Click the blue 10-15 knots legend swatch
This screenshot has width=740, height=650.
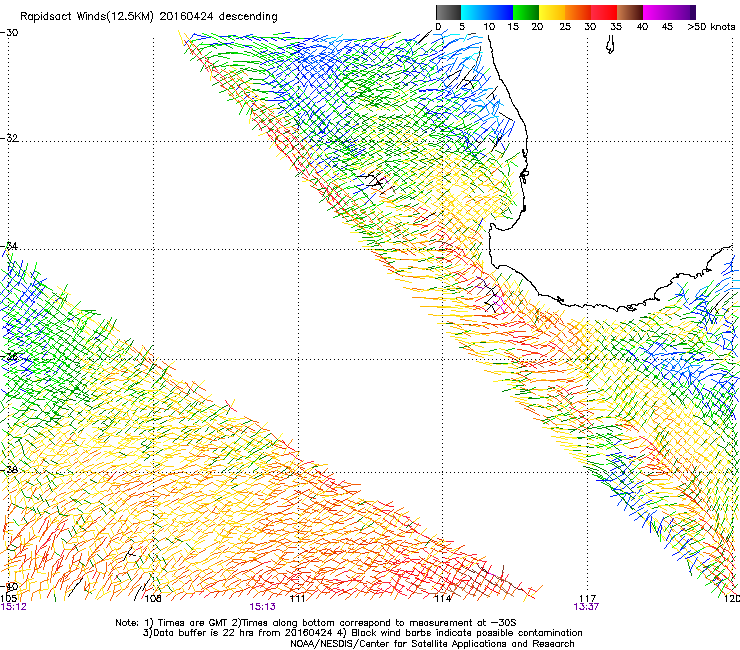click(x=500, y=12)
